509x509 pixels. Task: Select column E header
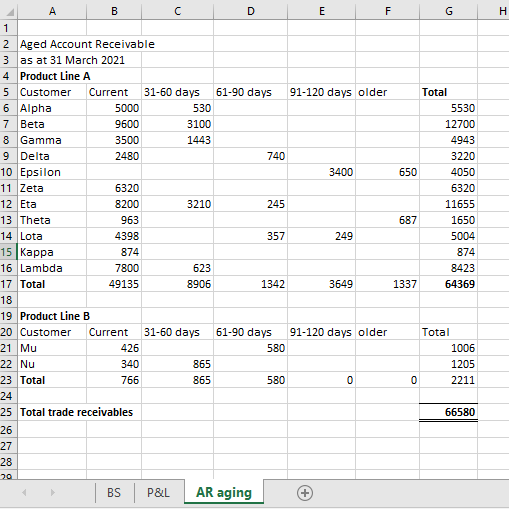coord(321,11)
